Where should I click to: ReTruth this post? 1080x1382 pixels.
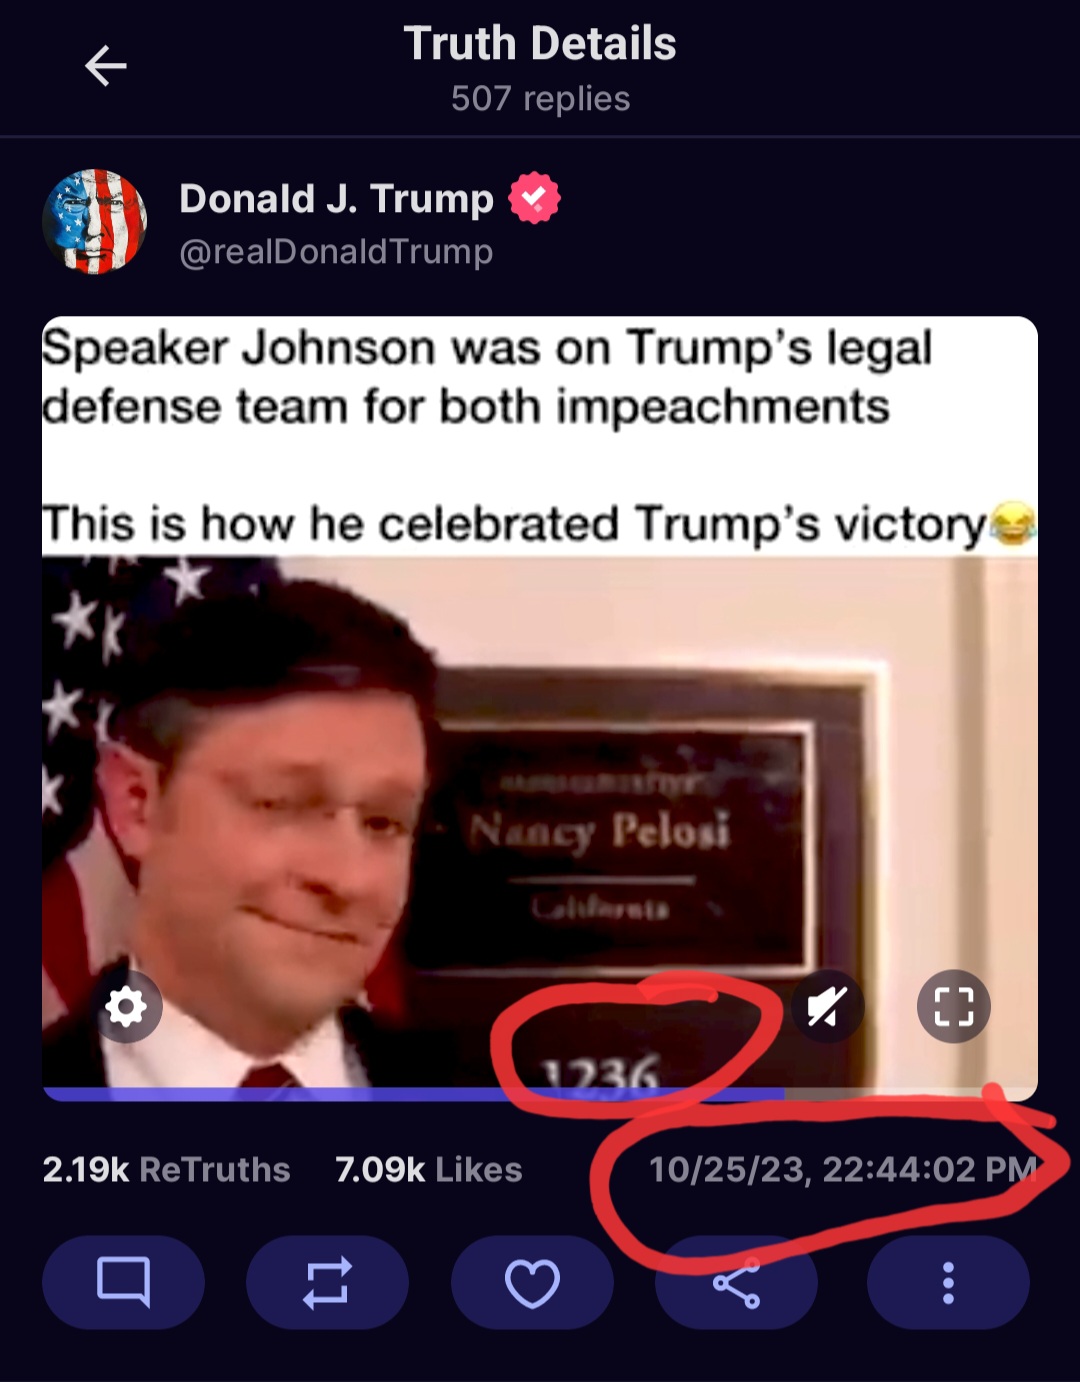[327, 1282]
